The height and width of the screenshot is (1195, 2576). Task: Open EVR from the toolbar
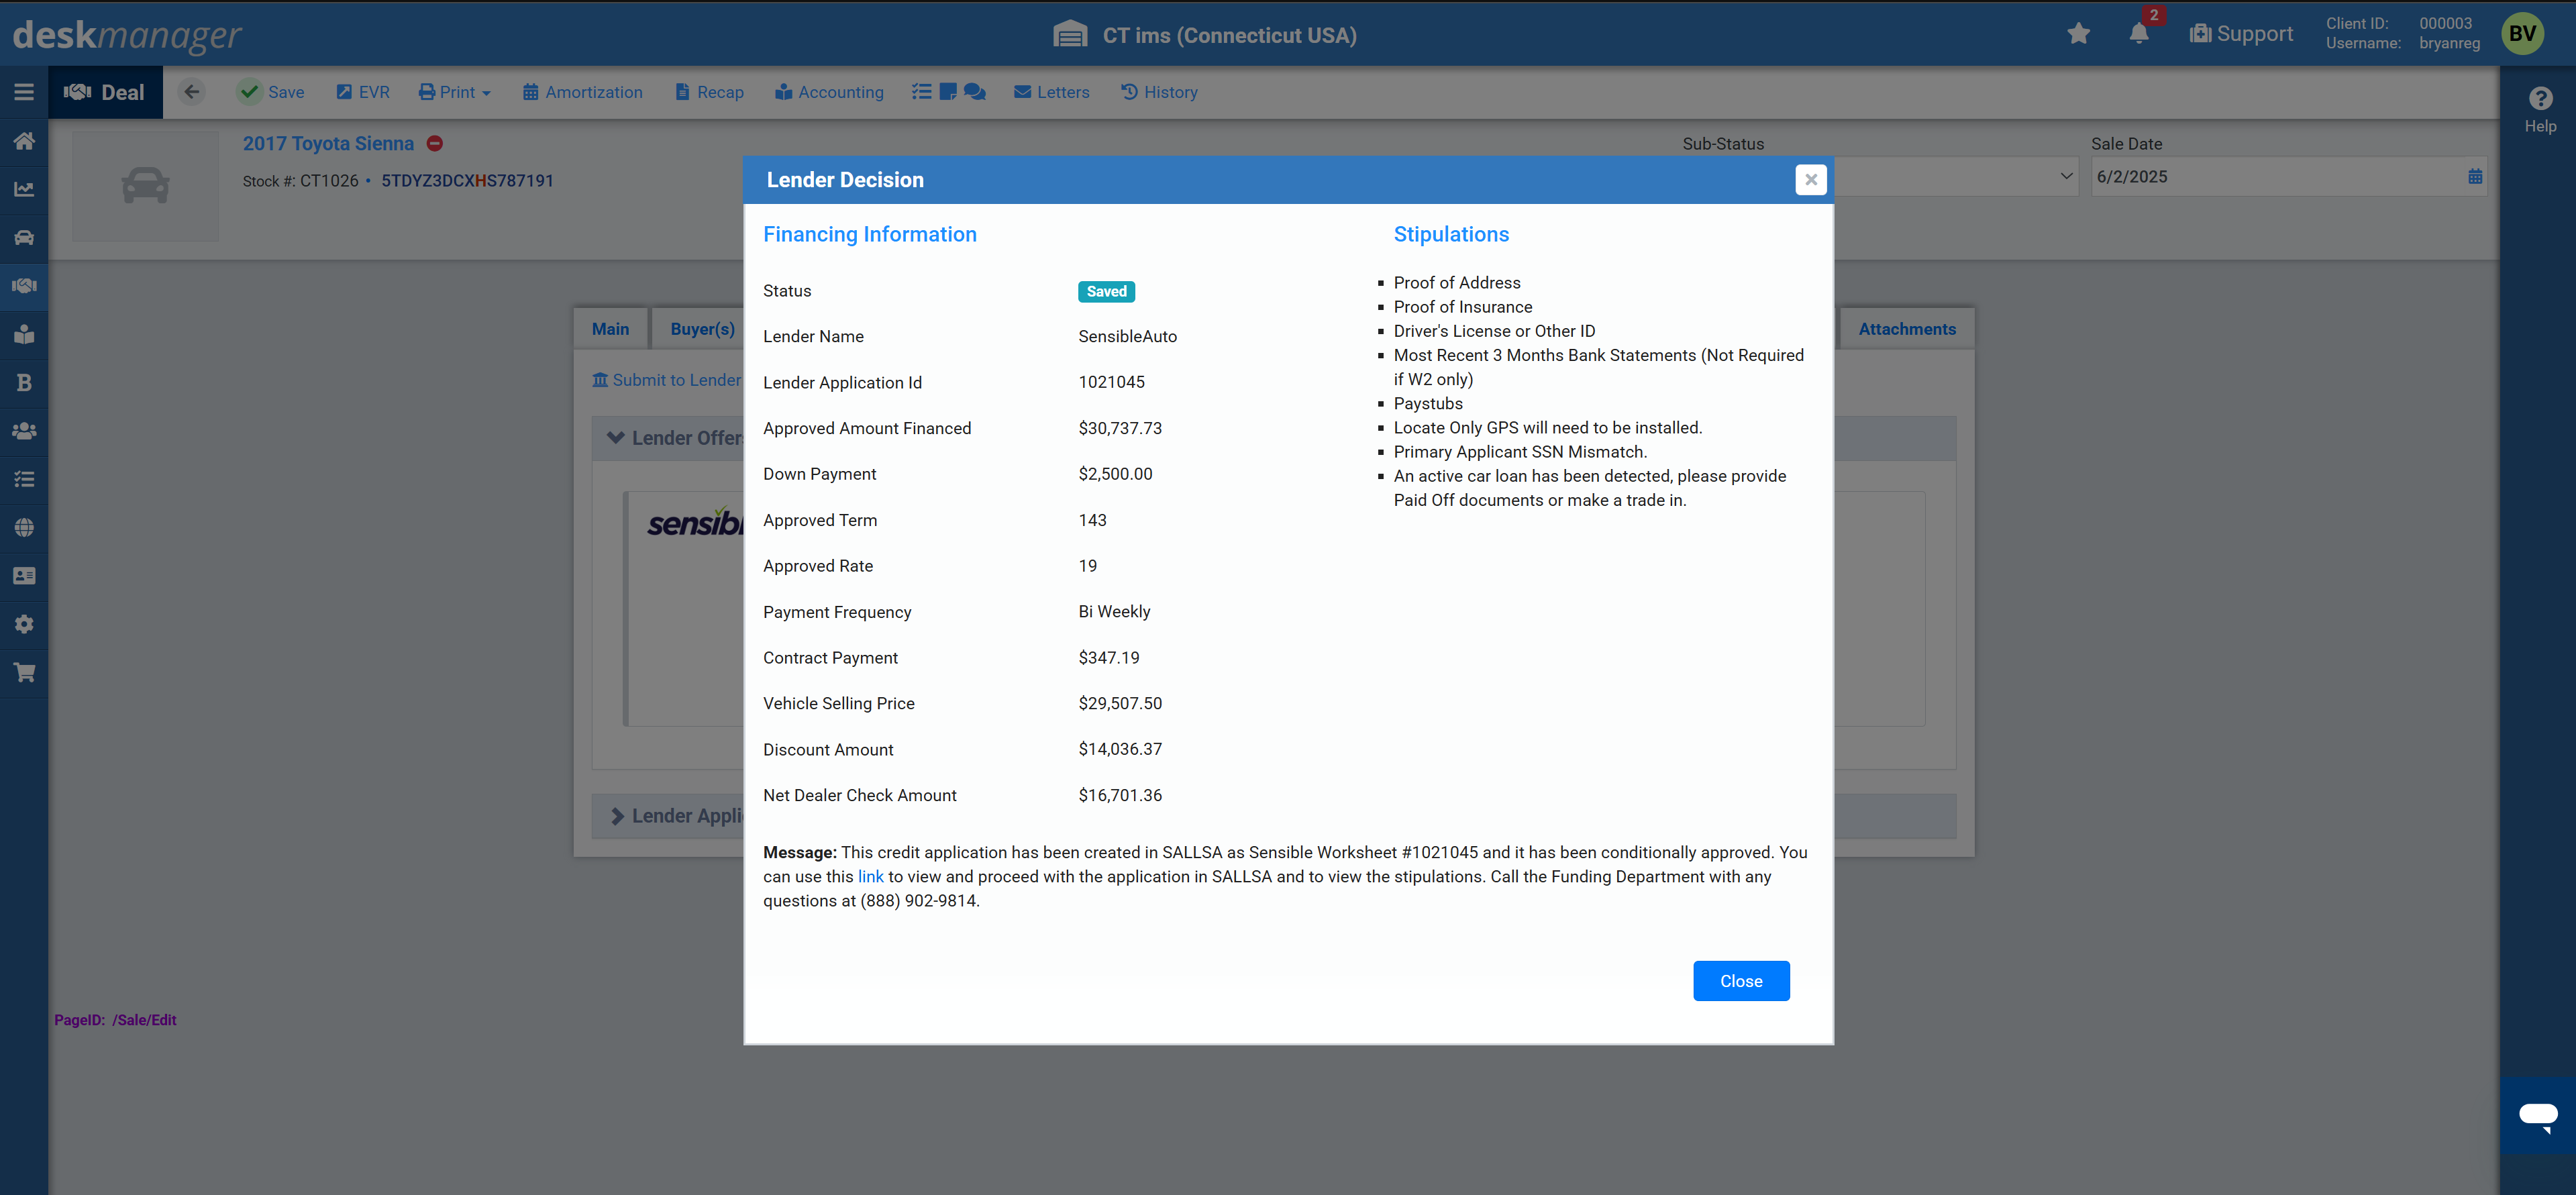click(363, 92)
